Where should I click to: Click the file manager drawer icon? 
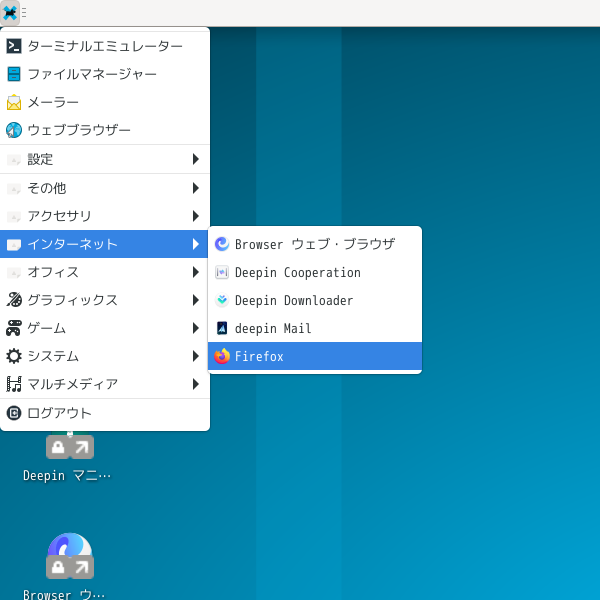pyautogui.click(x=14, y=74)
